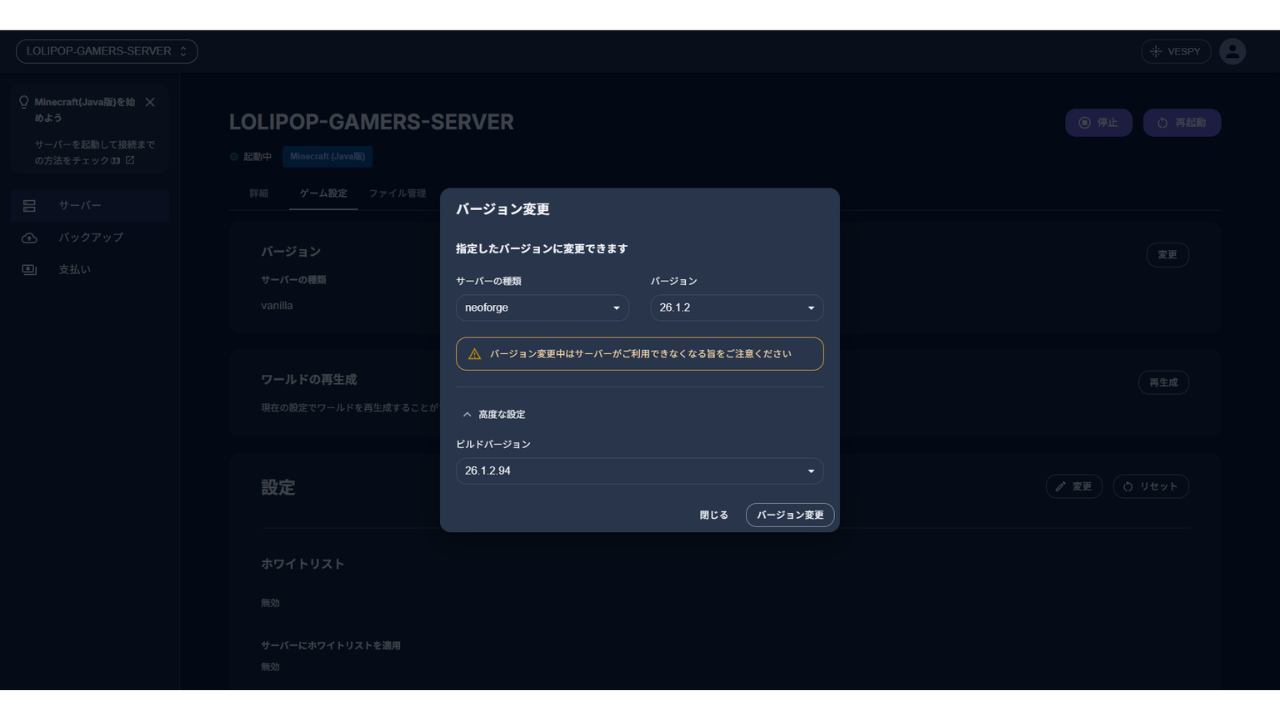Click サーバーにホワイトリストを適用 label
1280x720 pixels.
tap(331, 646)
